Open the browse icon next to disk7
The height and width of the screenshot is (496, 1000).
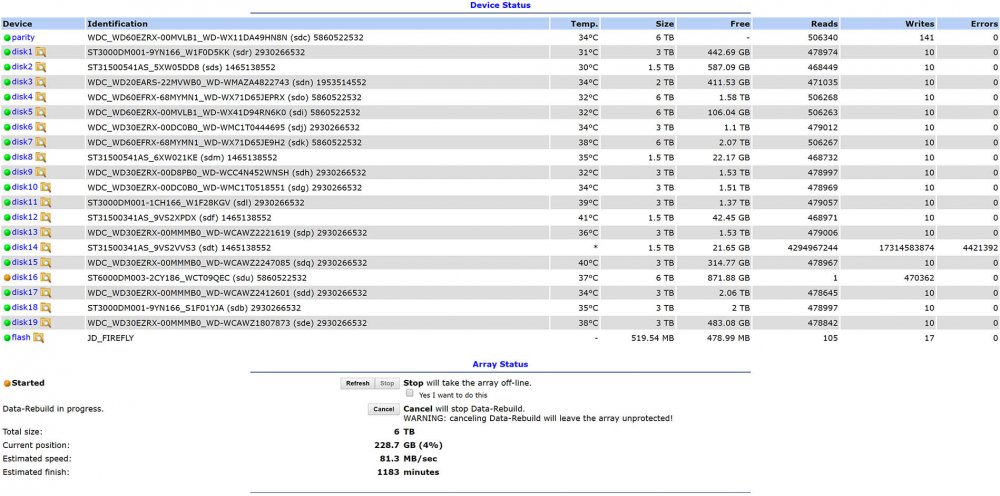coord(41,142)
